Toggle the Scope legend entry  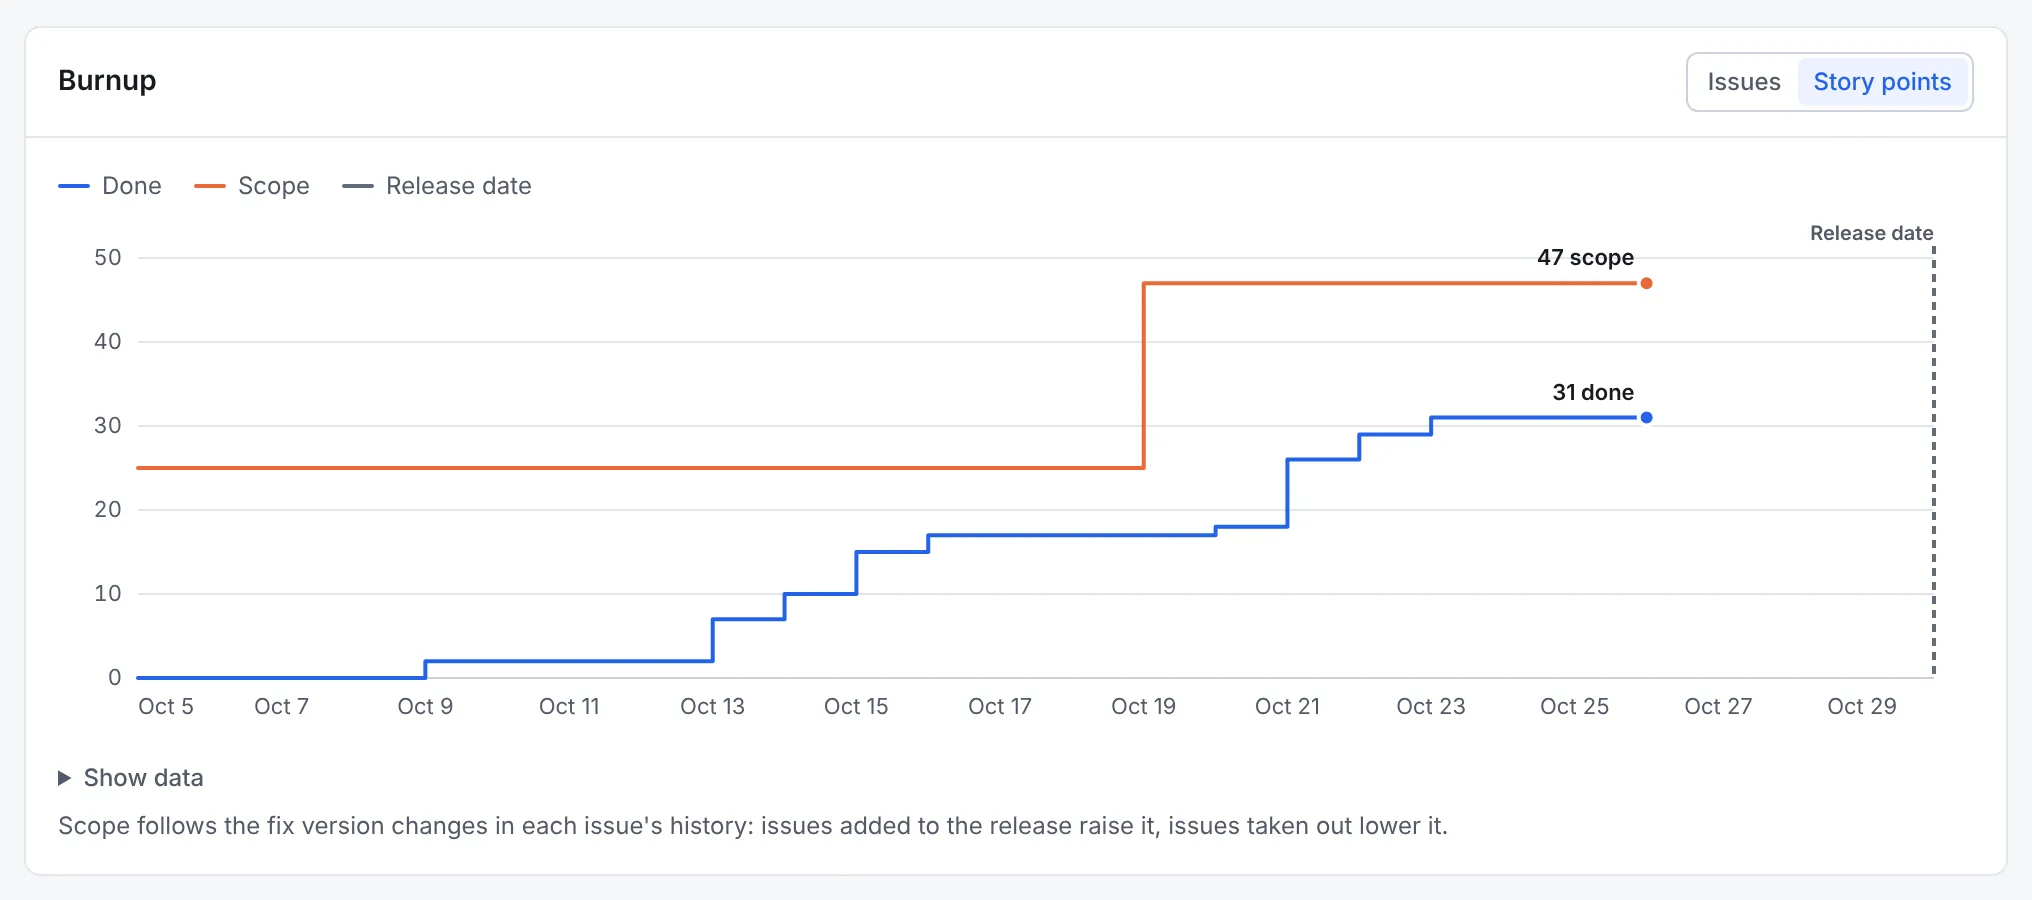point(252,186)
